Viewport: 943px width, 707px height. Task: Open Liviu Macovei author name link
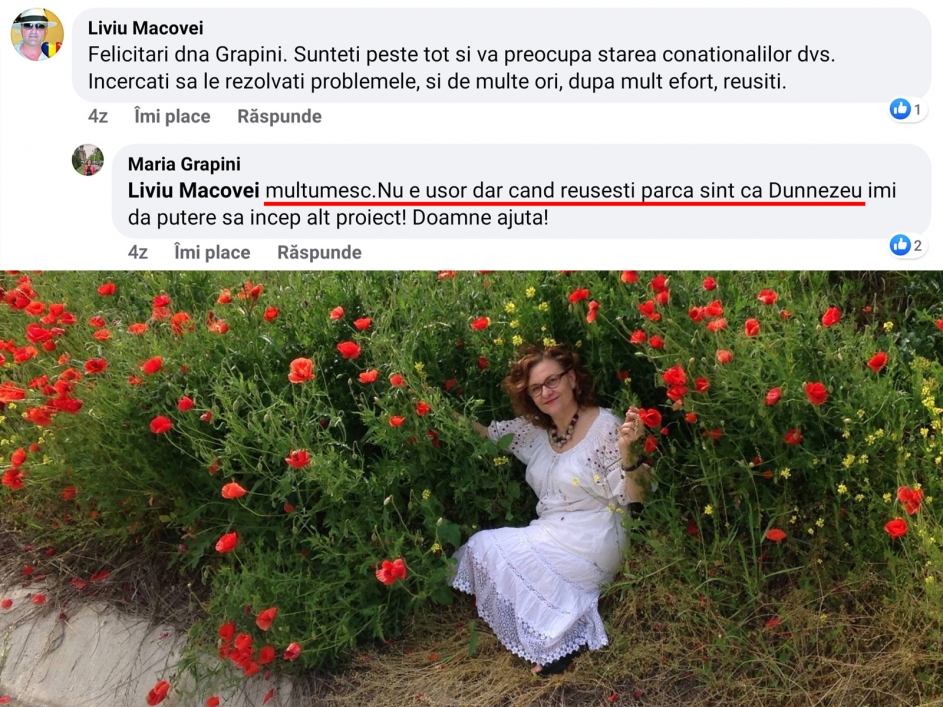click(146, 28)
